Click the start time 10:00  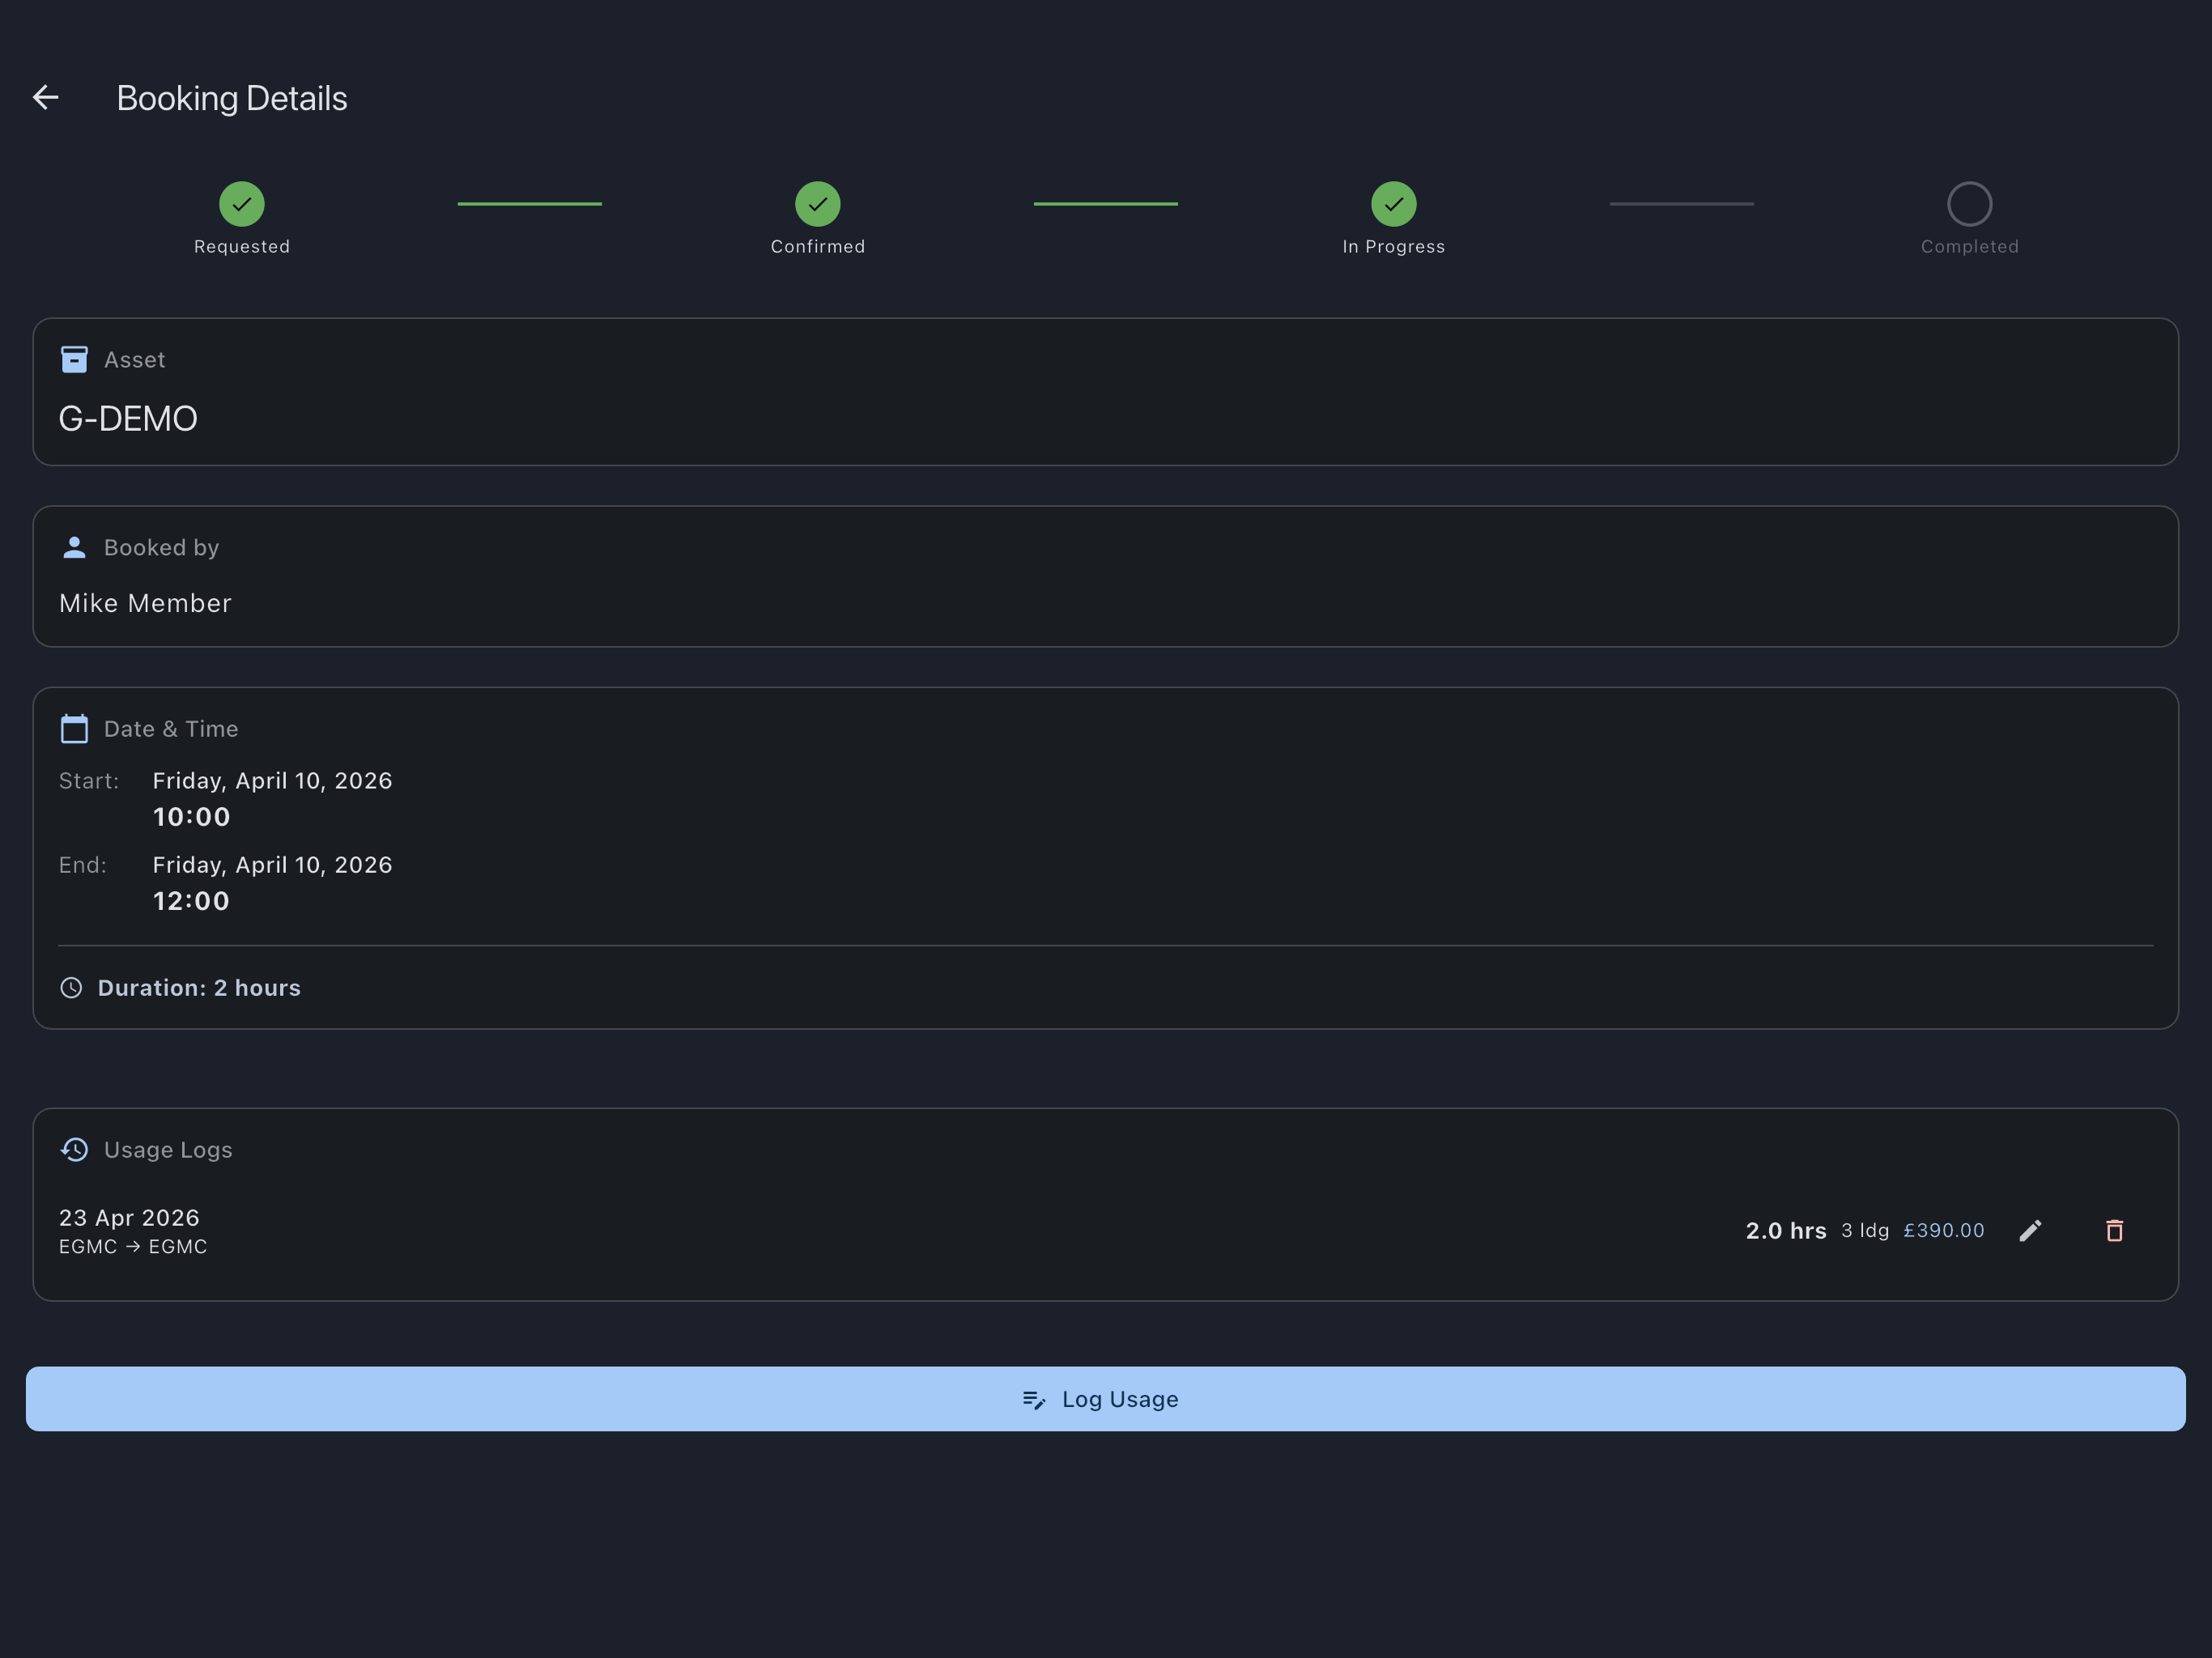(x=192, y=817)
